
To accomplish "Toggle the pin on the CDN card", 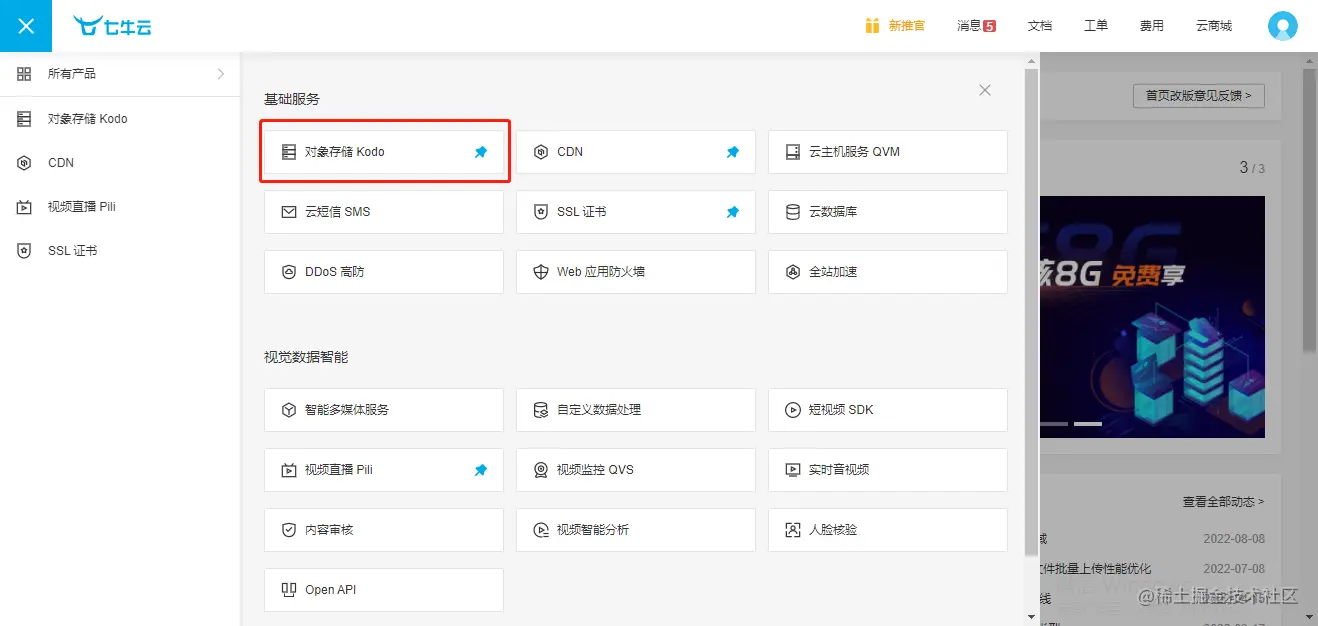I will point(733,152).
